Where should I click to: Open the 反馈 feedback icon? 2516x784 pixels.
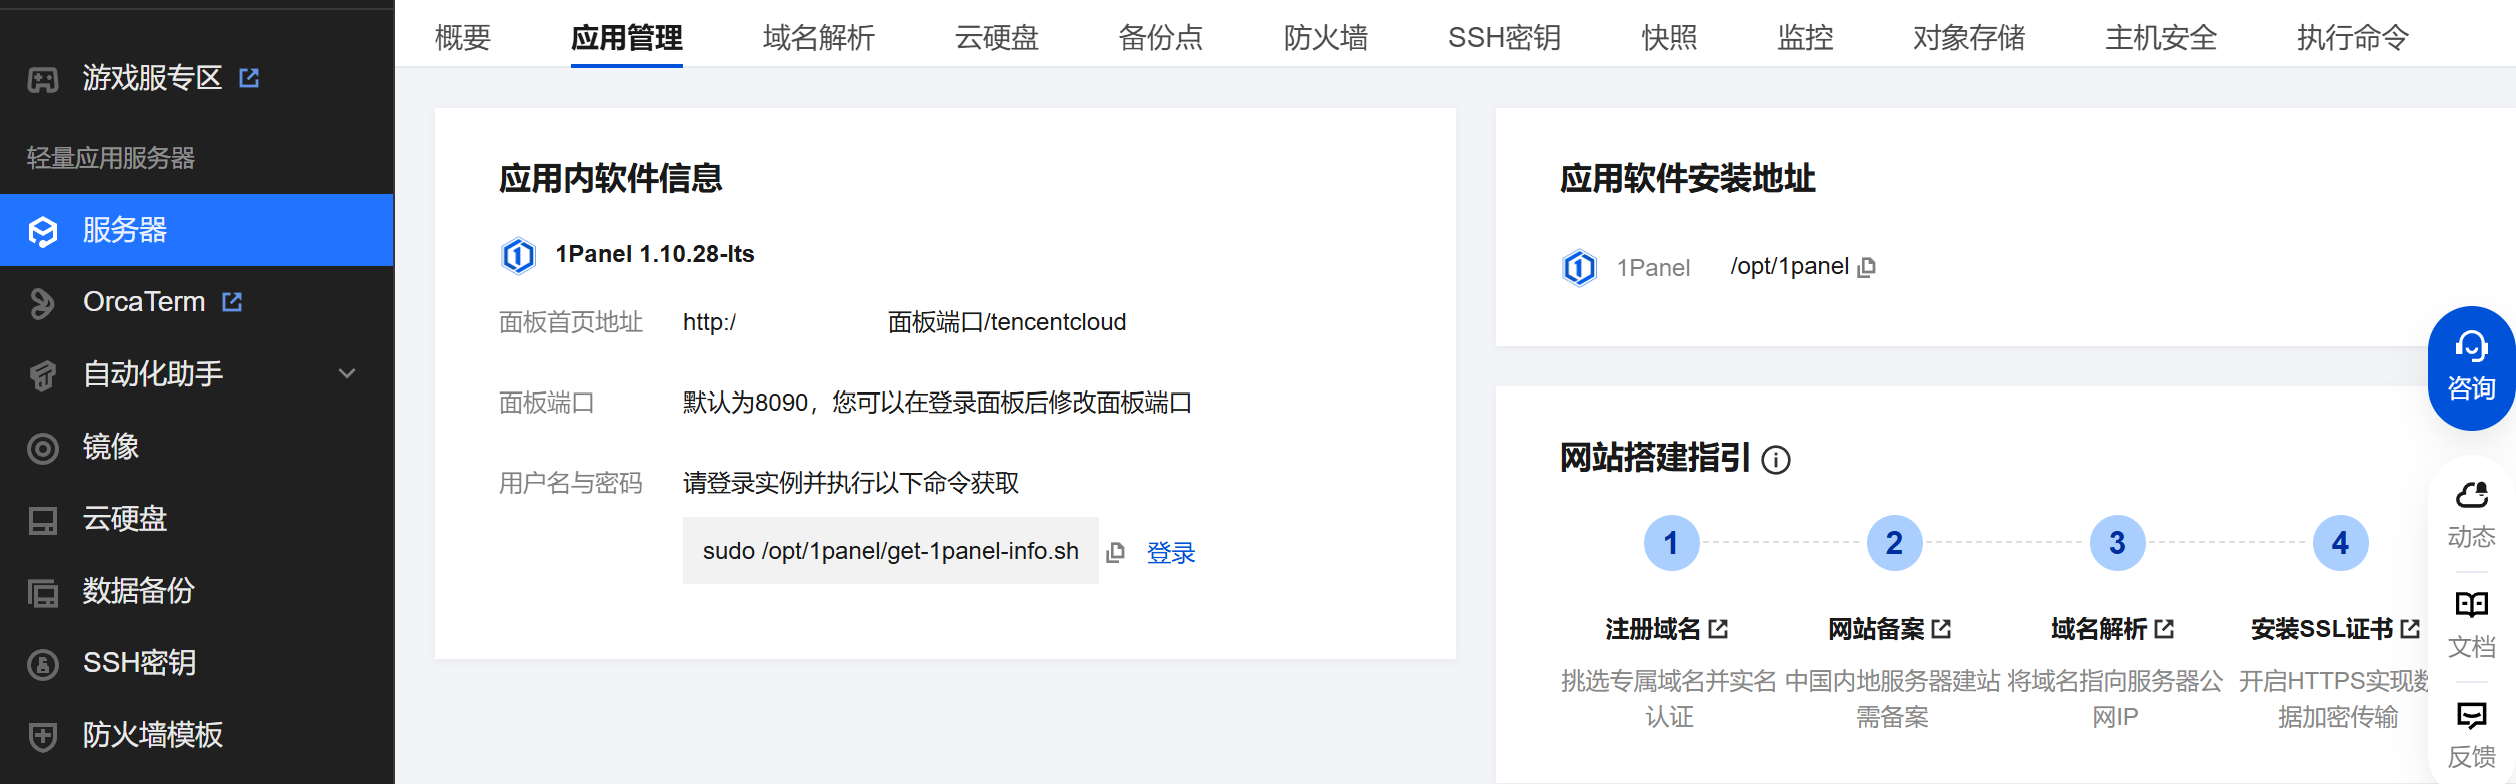[2471, 715]
